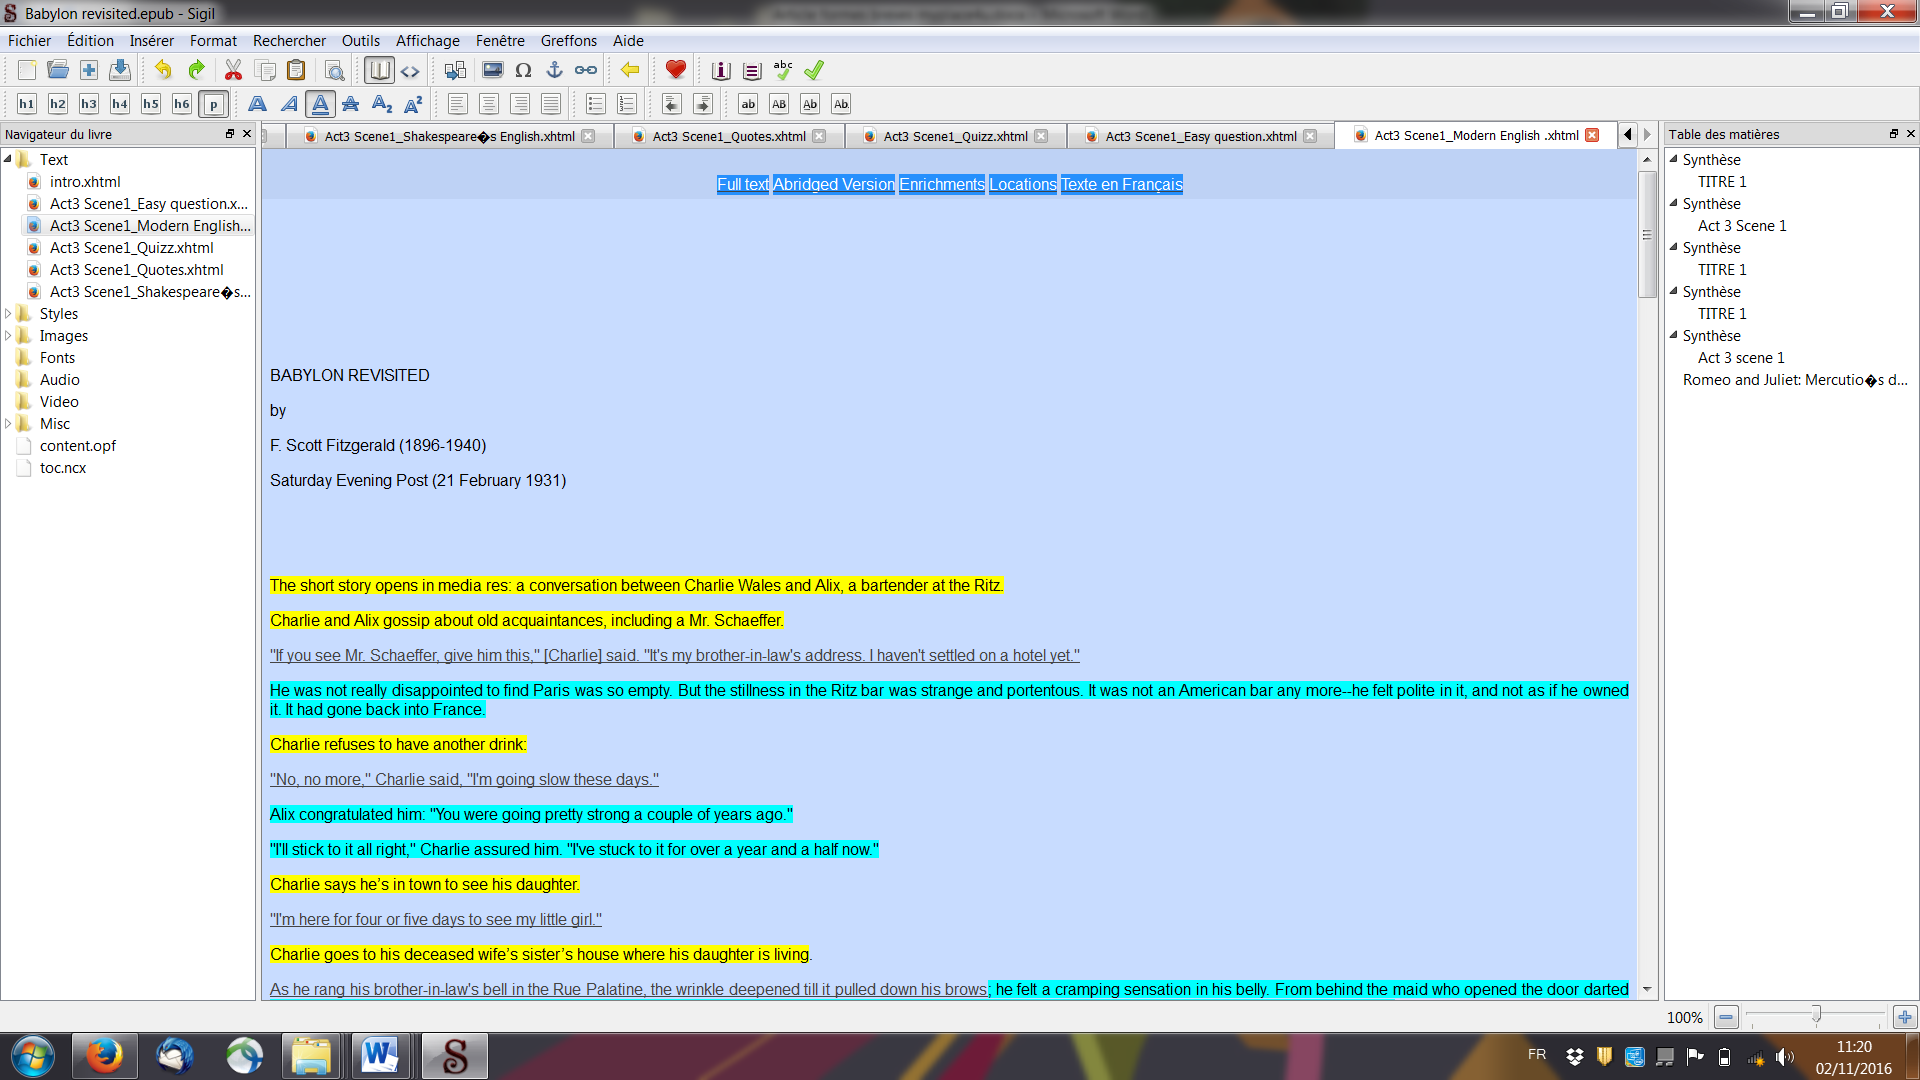
Task: Apply h2 heading style
Action: tap(58, 104)
